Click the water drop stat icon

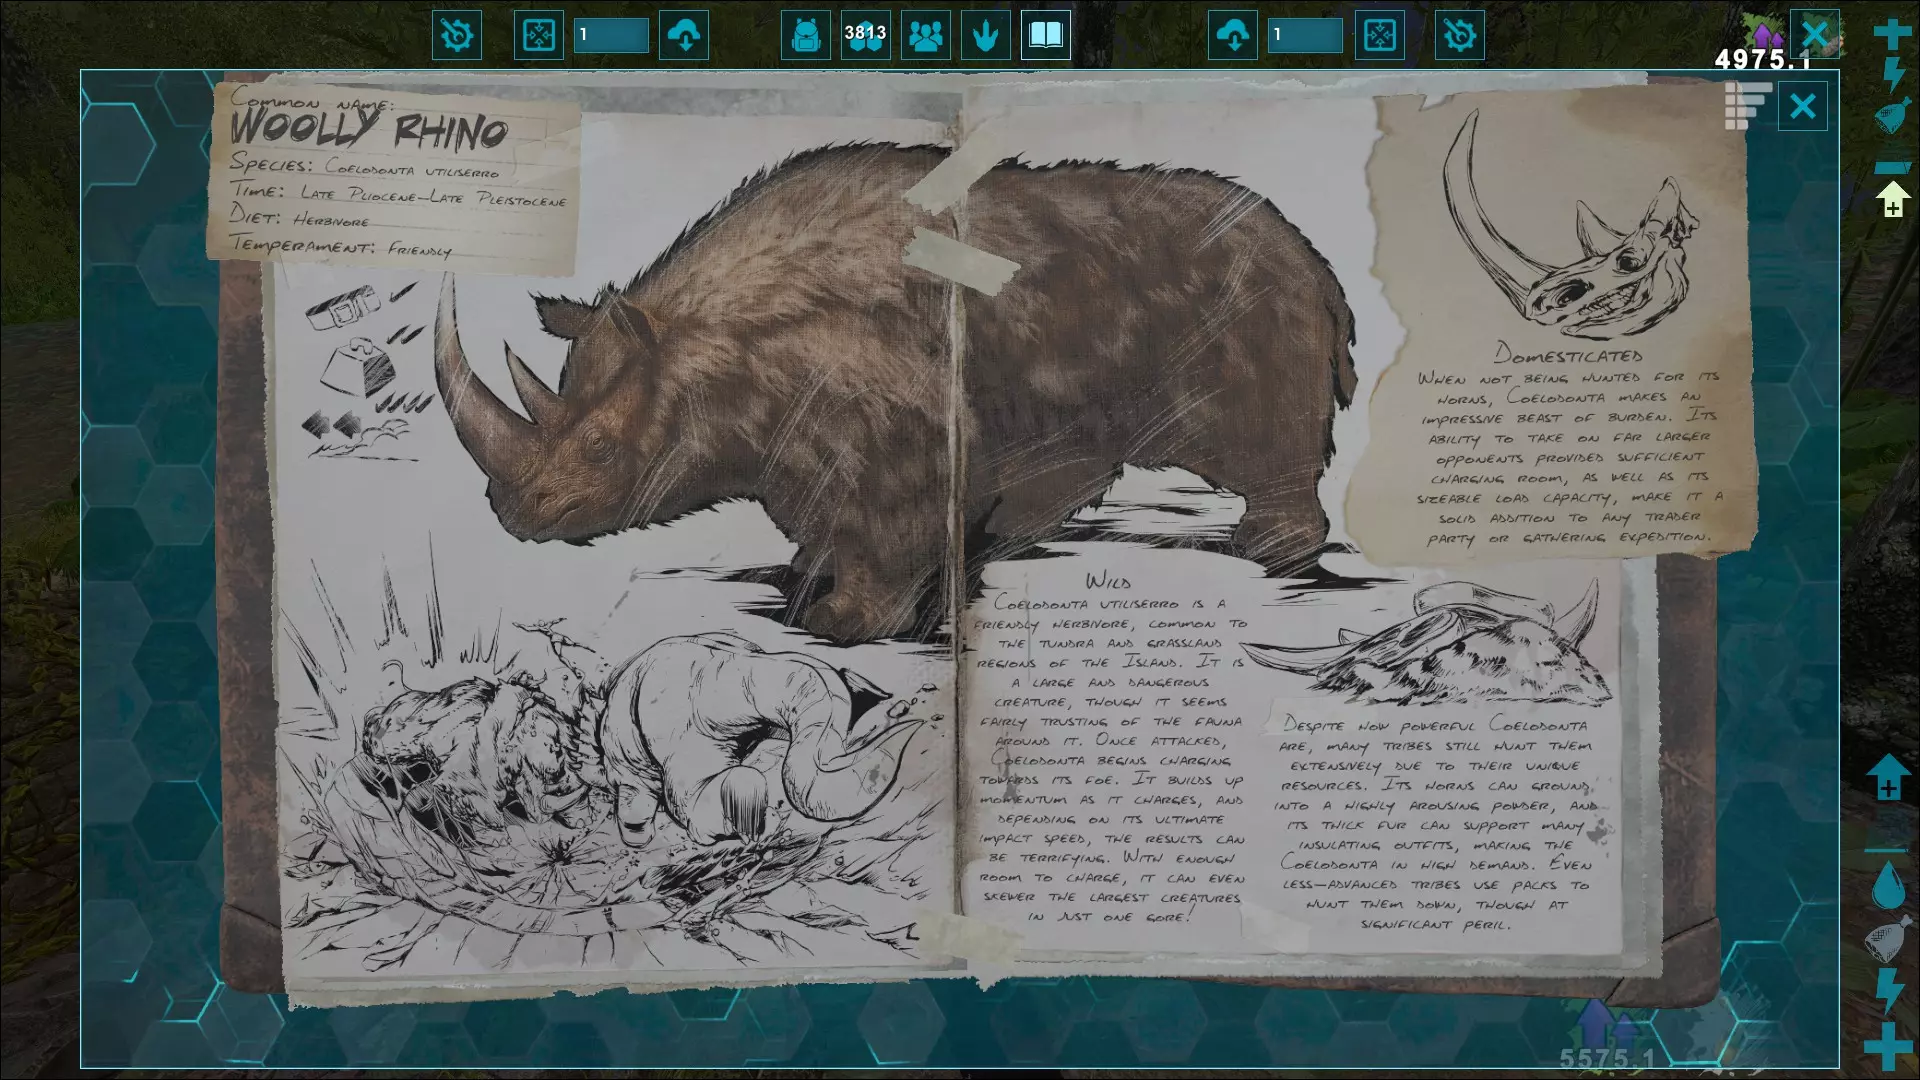click(x=1888, y=886)
